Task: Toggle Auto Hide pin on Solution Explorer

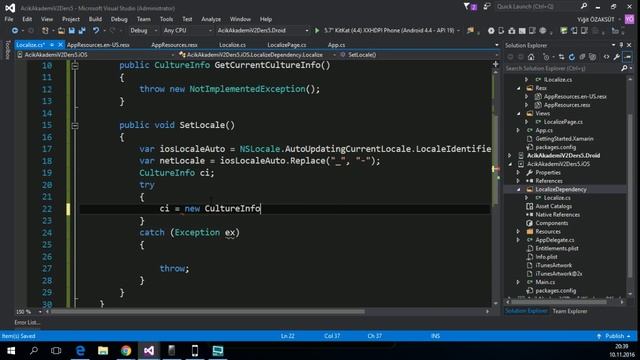Action: pos(621,45)
